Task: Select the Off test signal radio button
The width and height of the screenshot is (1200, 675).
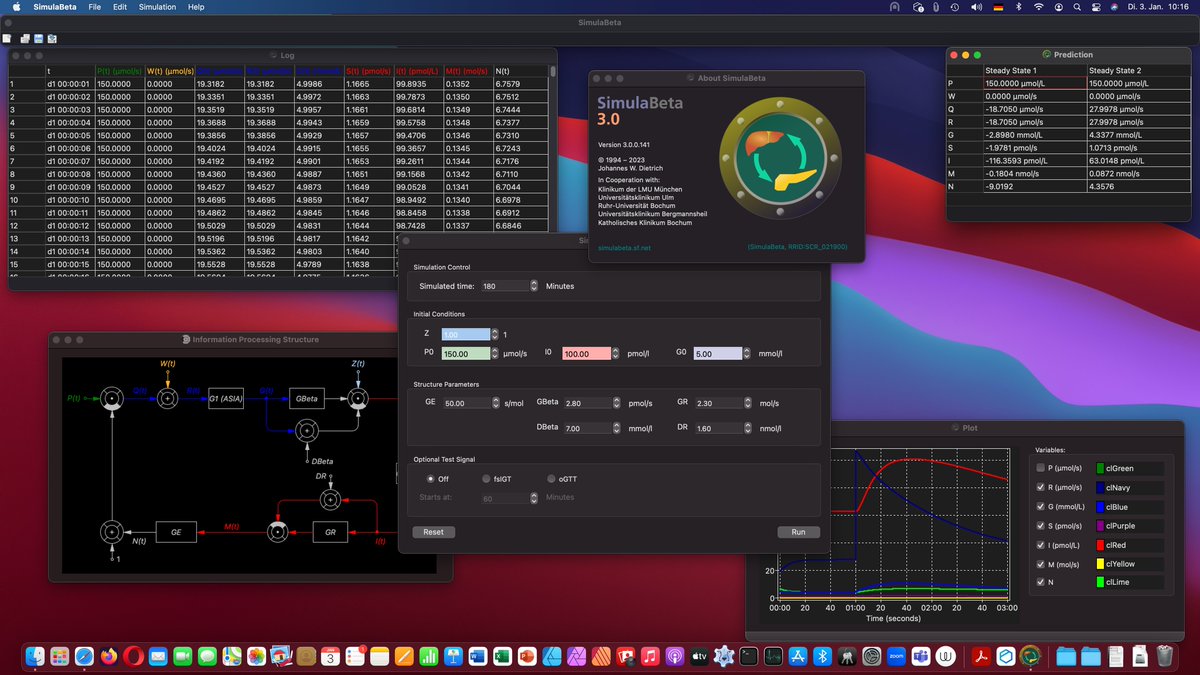Action: pos(431,479)
